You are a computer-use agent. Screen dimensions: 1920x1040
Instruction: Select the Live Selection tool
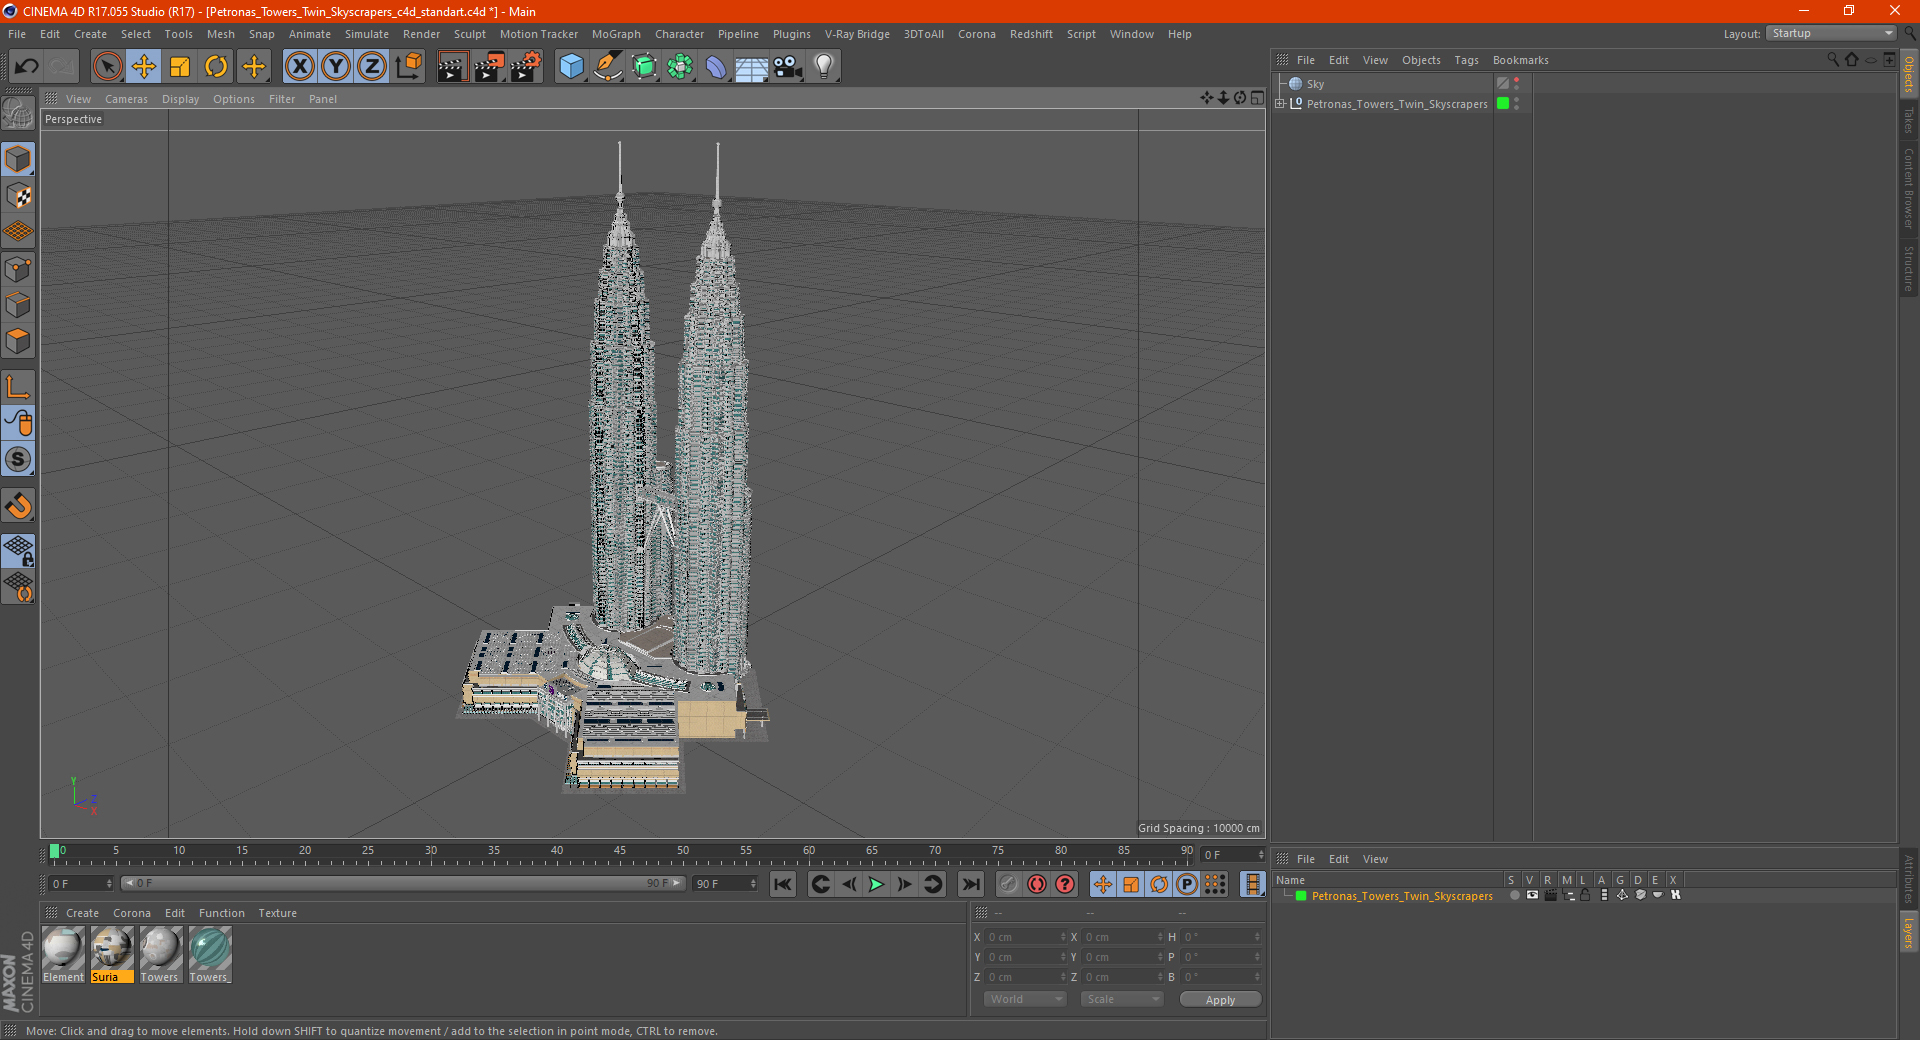pyautogui.click(x=107, y=67)
